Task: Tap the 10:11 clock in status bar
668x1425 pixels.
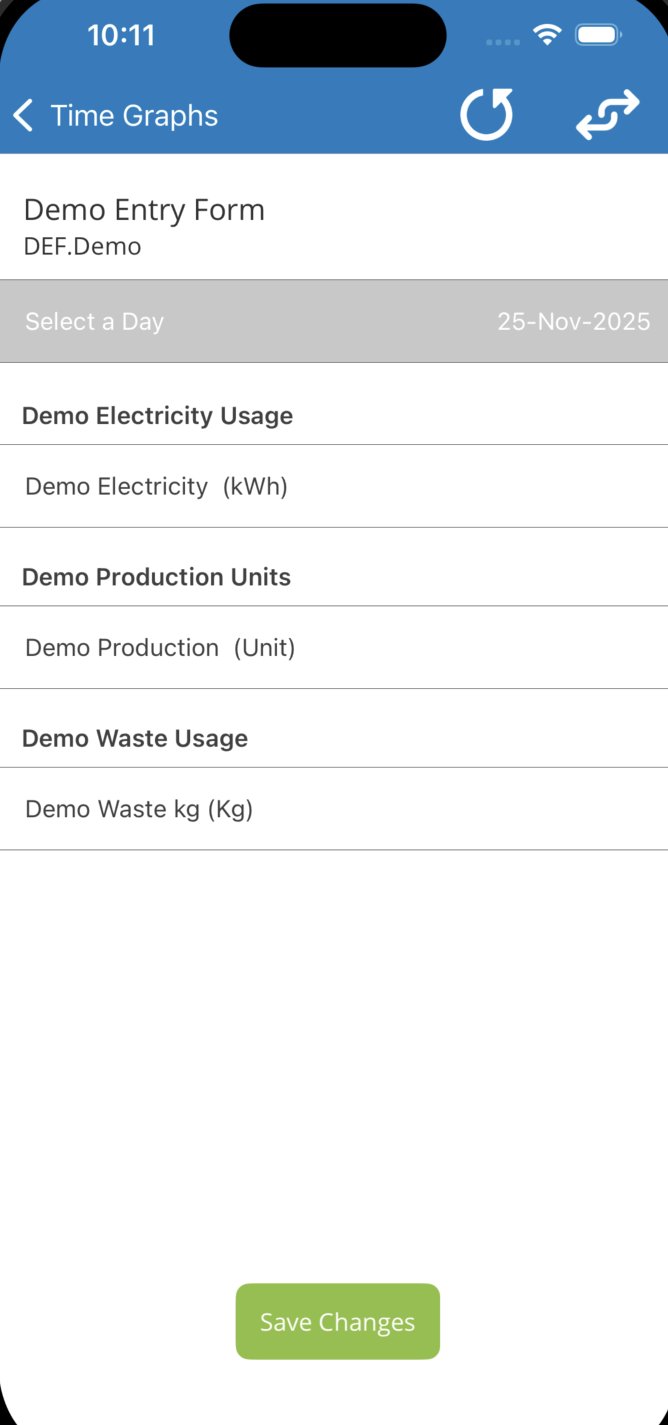Action: [121, 36]
